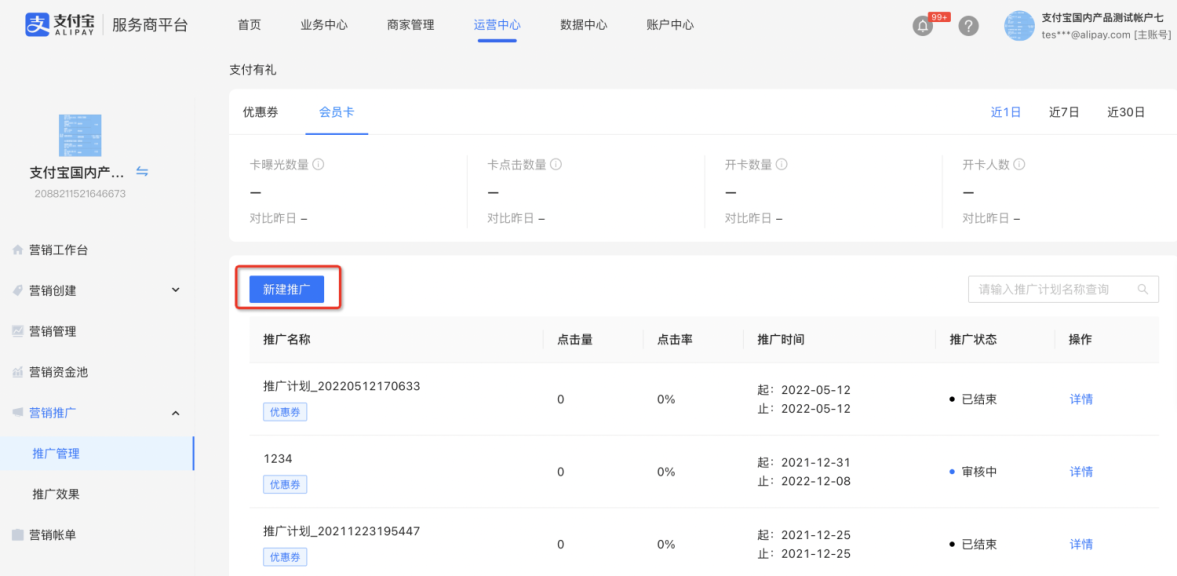
Task: Open 详情 for 推广计划_20220512170633
Action: click(1081, 400)
